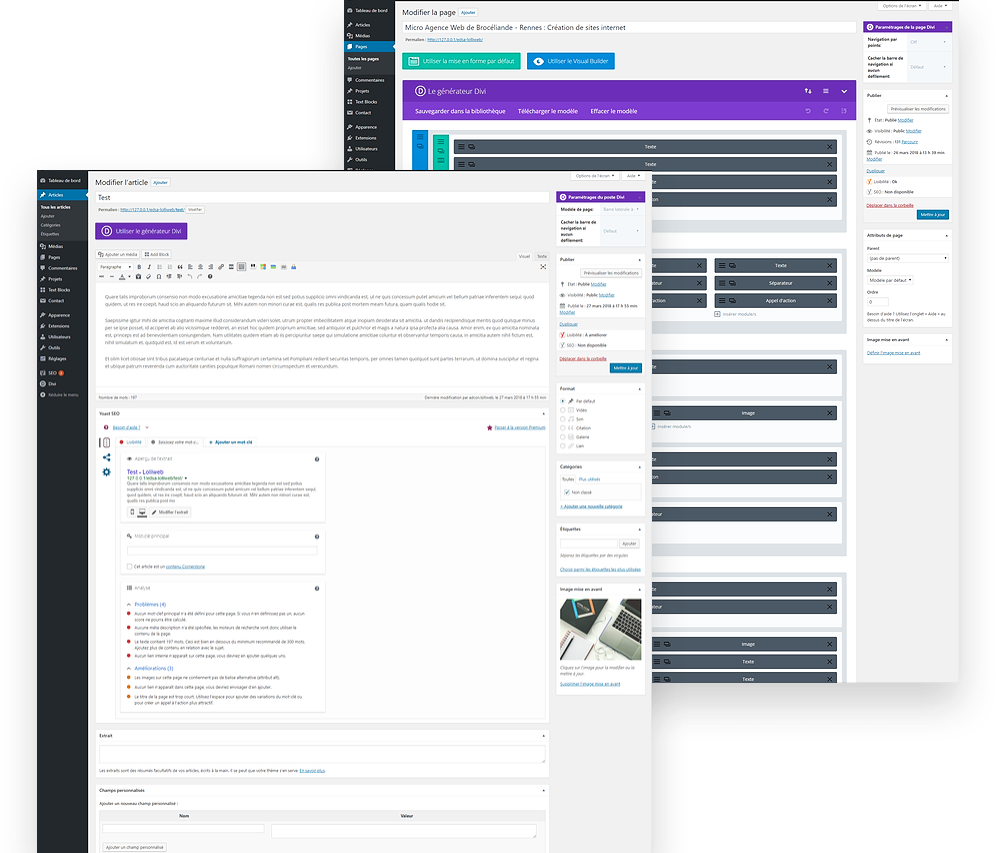Click the insert link icon in editor toolbar
996x853 pixels.
[220, 267]
